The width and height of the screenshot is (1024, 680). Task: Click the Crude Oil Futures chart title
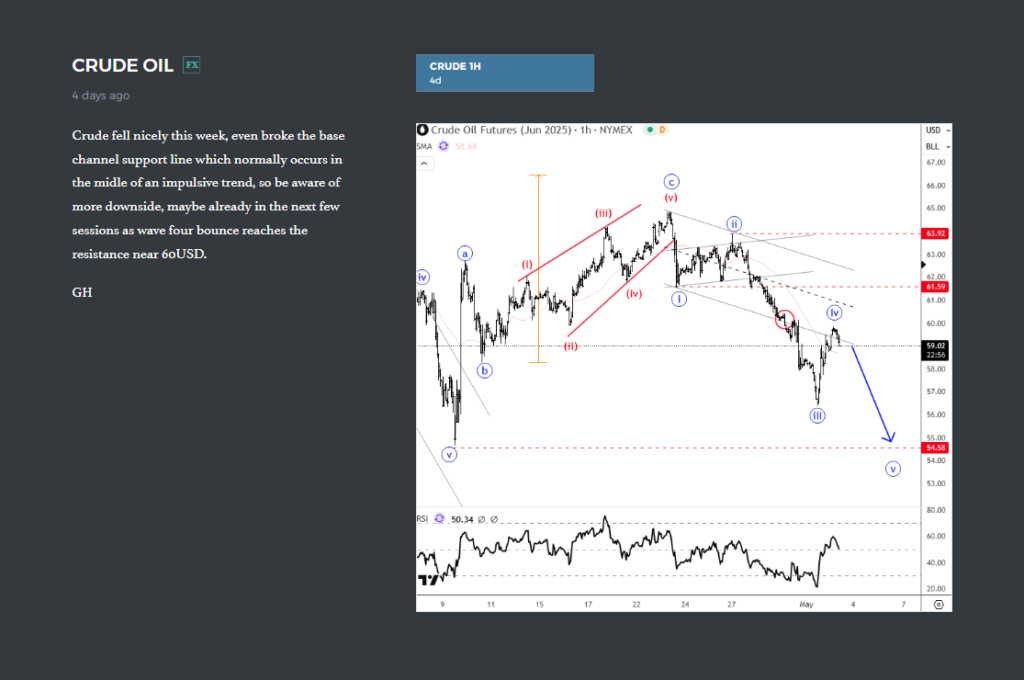[x=531, y=130]
